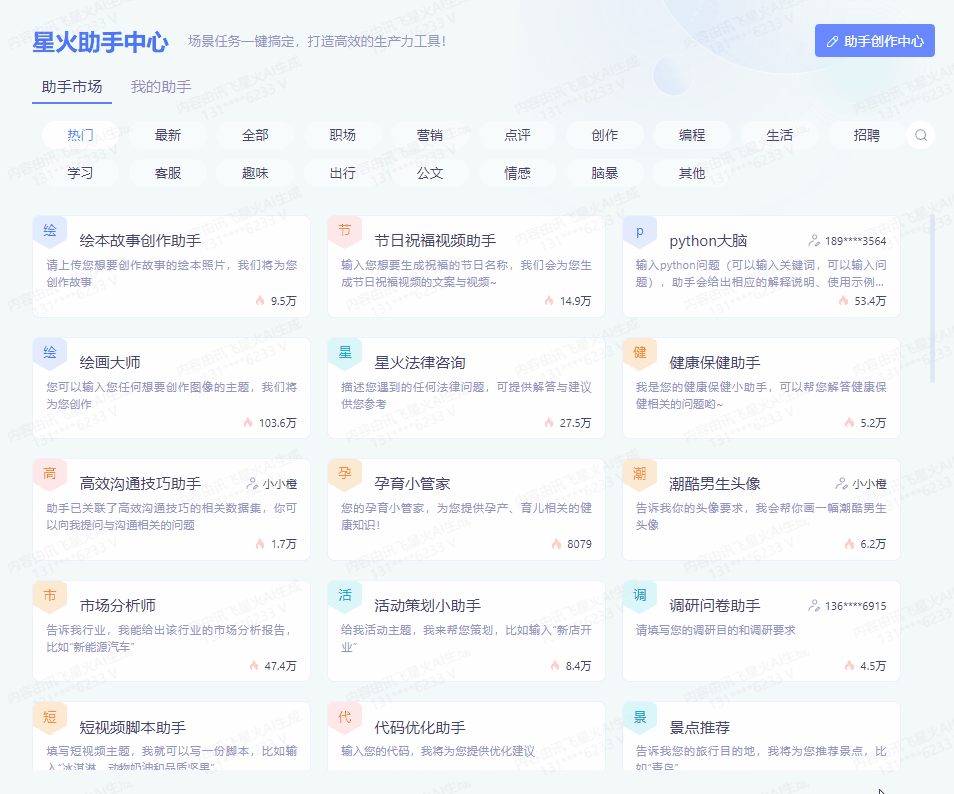Viewport: 954px width, 794px height.
Task: Click the search magnifier icon
Action: pyautogui.click(x=920, y=134)
